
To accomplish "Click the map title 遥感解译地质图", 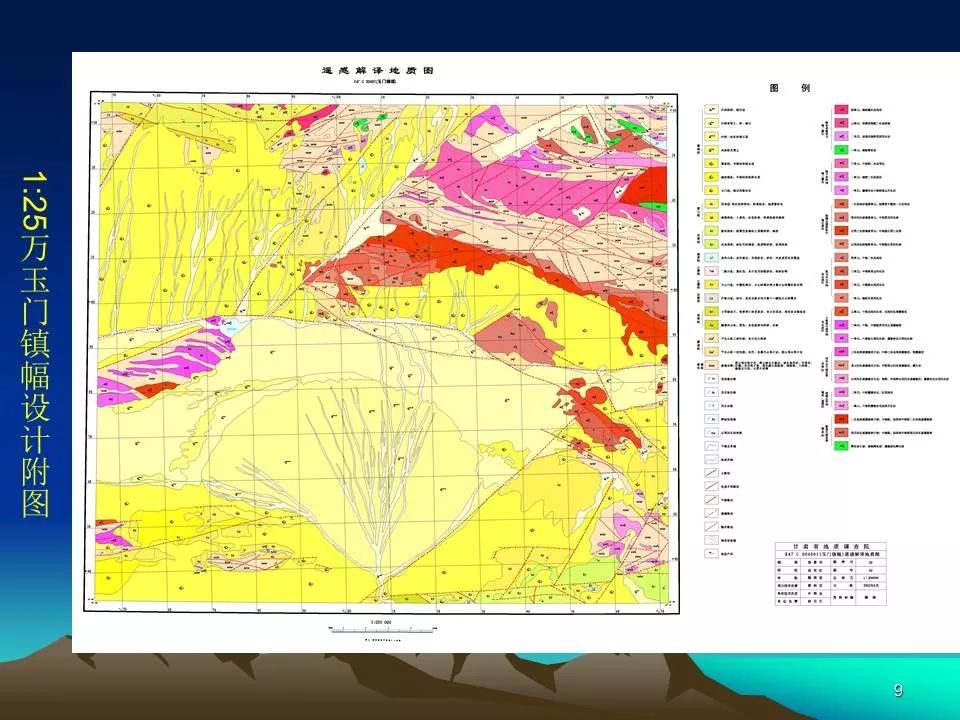I will pos(378,70).
